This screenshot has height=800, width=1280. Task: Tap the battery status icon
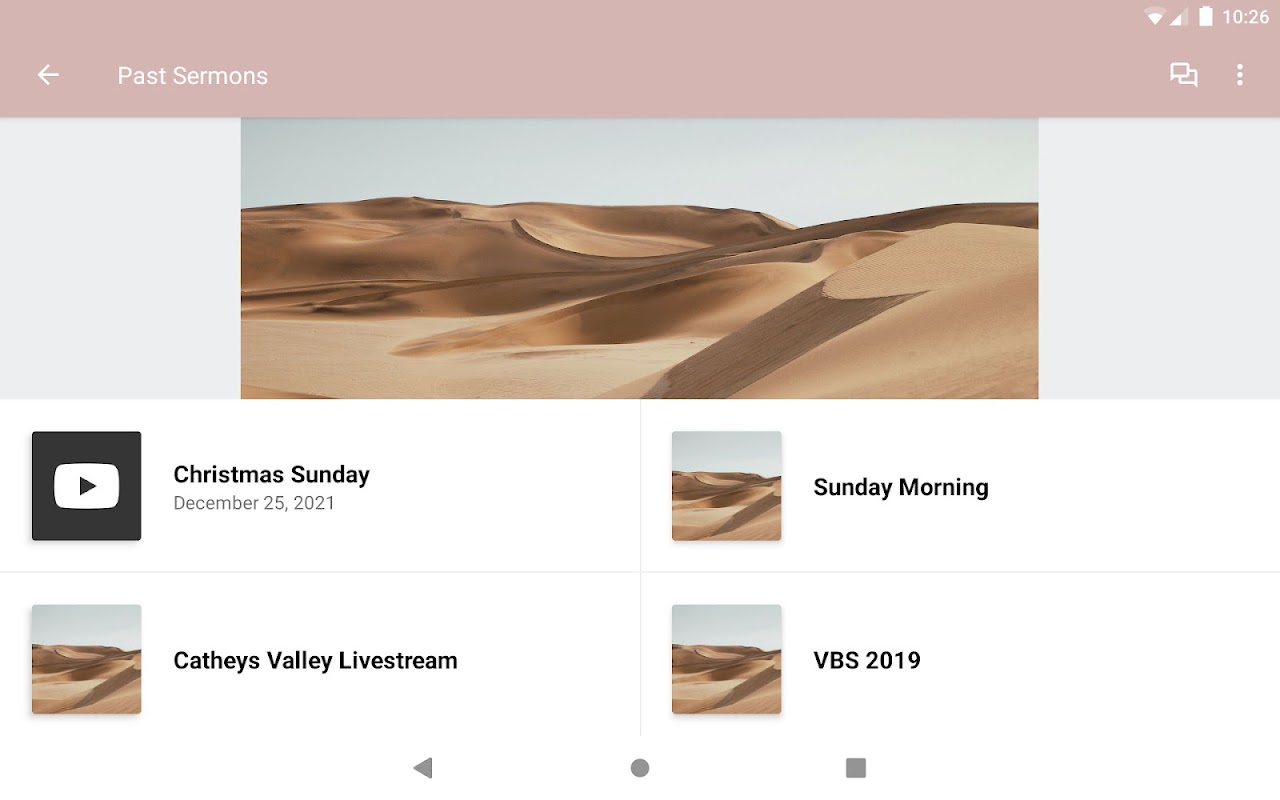[1205, 16]
